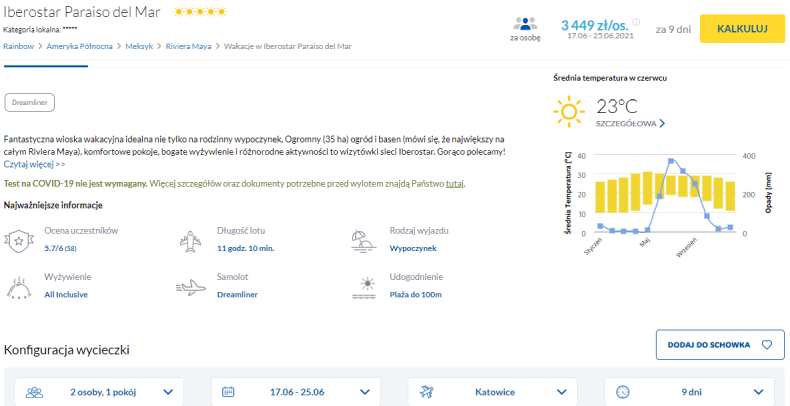Click the beach umbrella trip type icon
The width and height of the screenshot is (790, 406).
pyautogui.click(x=363, y=240)
